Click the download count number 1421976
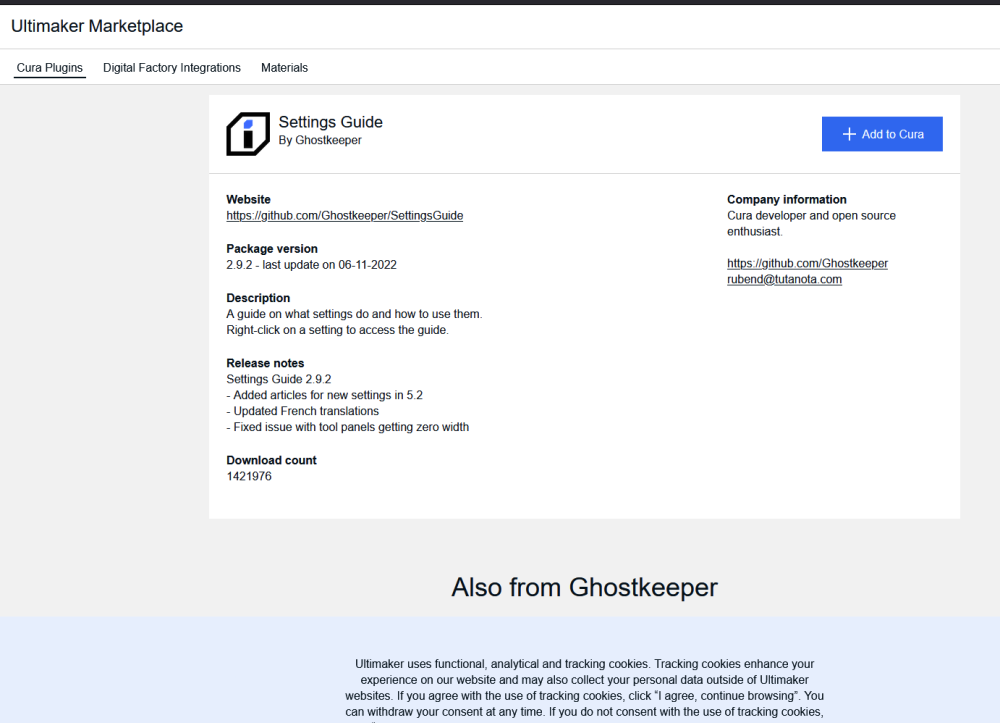 [x=249, y=476]
